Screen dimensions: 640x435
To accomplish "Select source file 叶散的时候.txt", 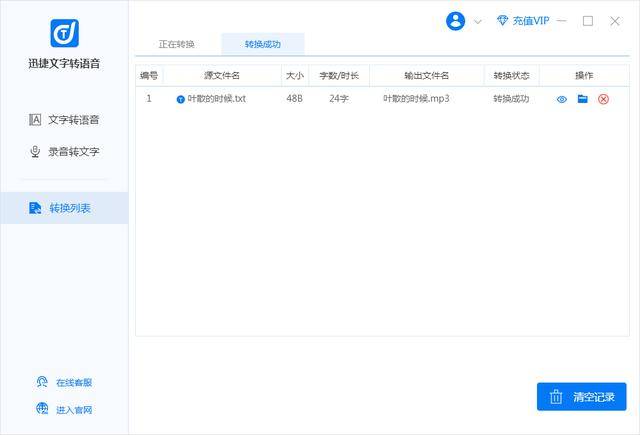I will [x=216, y=99].
